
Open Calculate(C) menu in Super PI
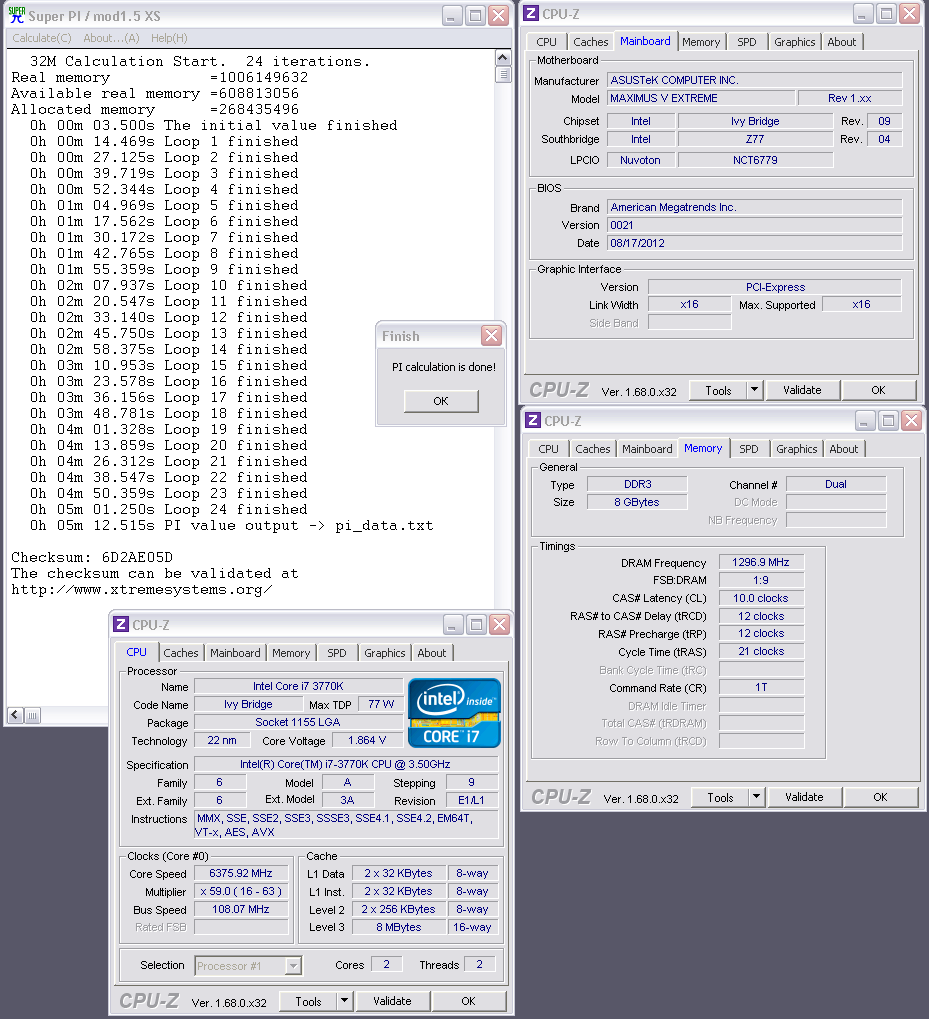pos(42,38)
